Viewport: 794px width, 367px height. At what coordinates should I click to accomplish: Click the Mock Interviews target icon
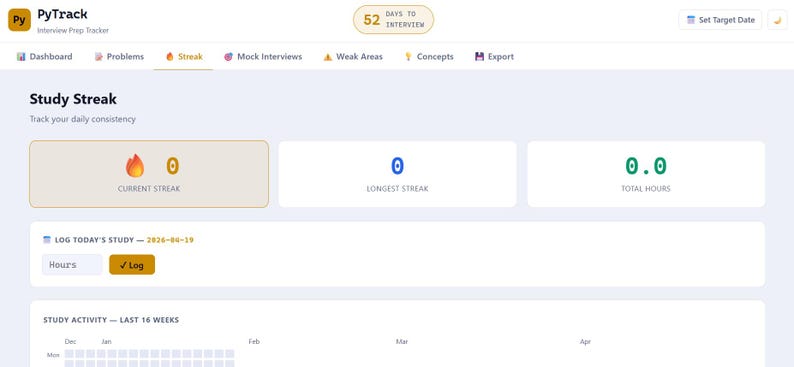coord(228,57)
